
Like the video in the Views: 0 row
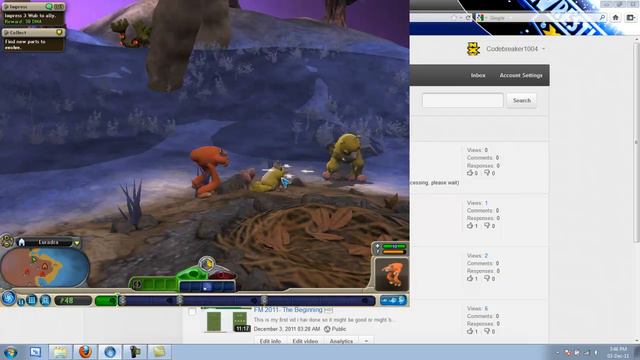pos(470,173)
